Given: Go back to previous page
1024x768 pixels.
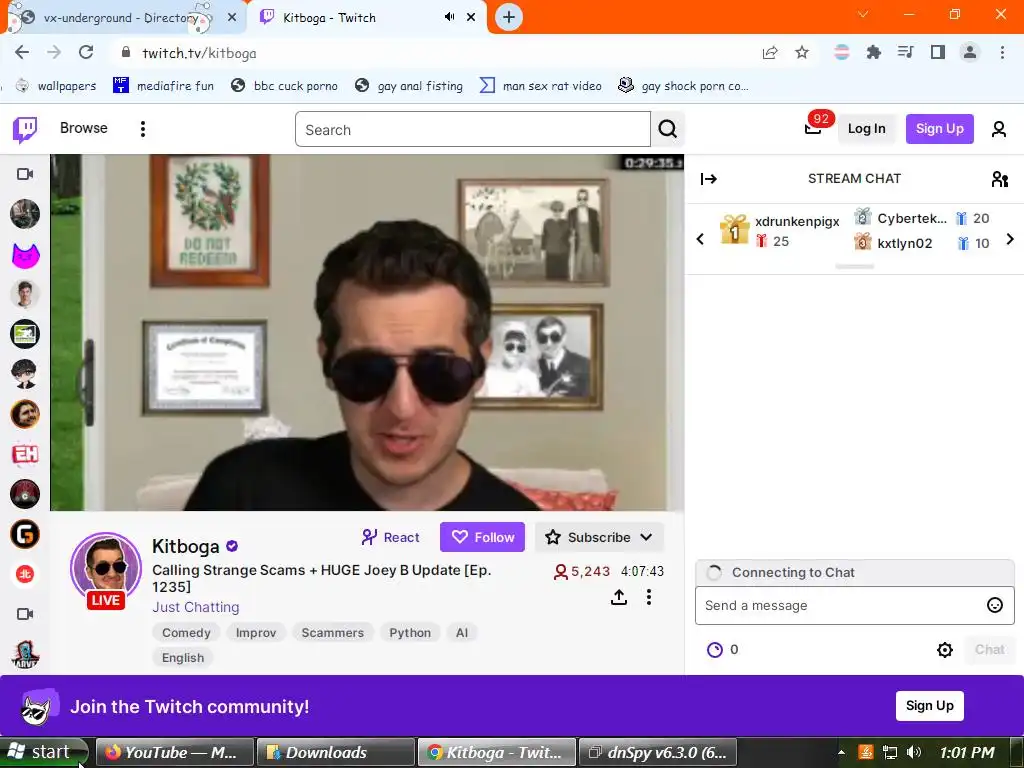Looking at the screenshot, I should (x=22, y=52).
